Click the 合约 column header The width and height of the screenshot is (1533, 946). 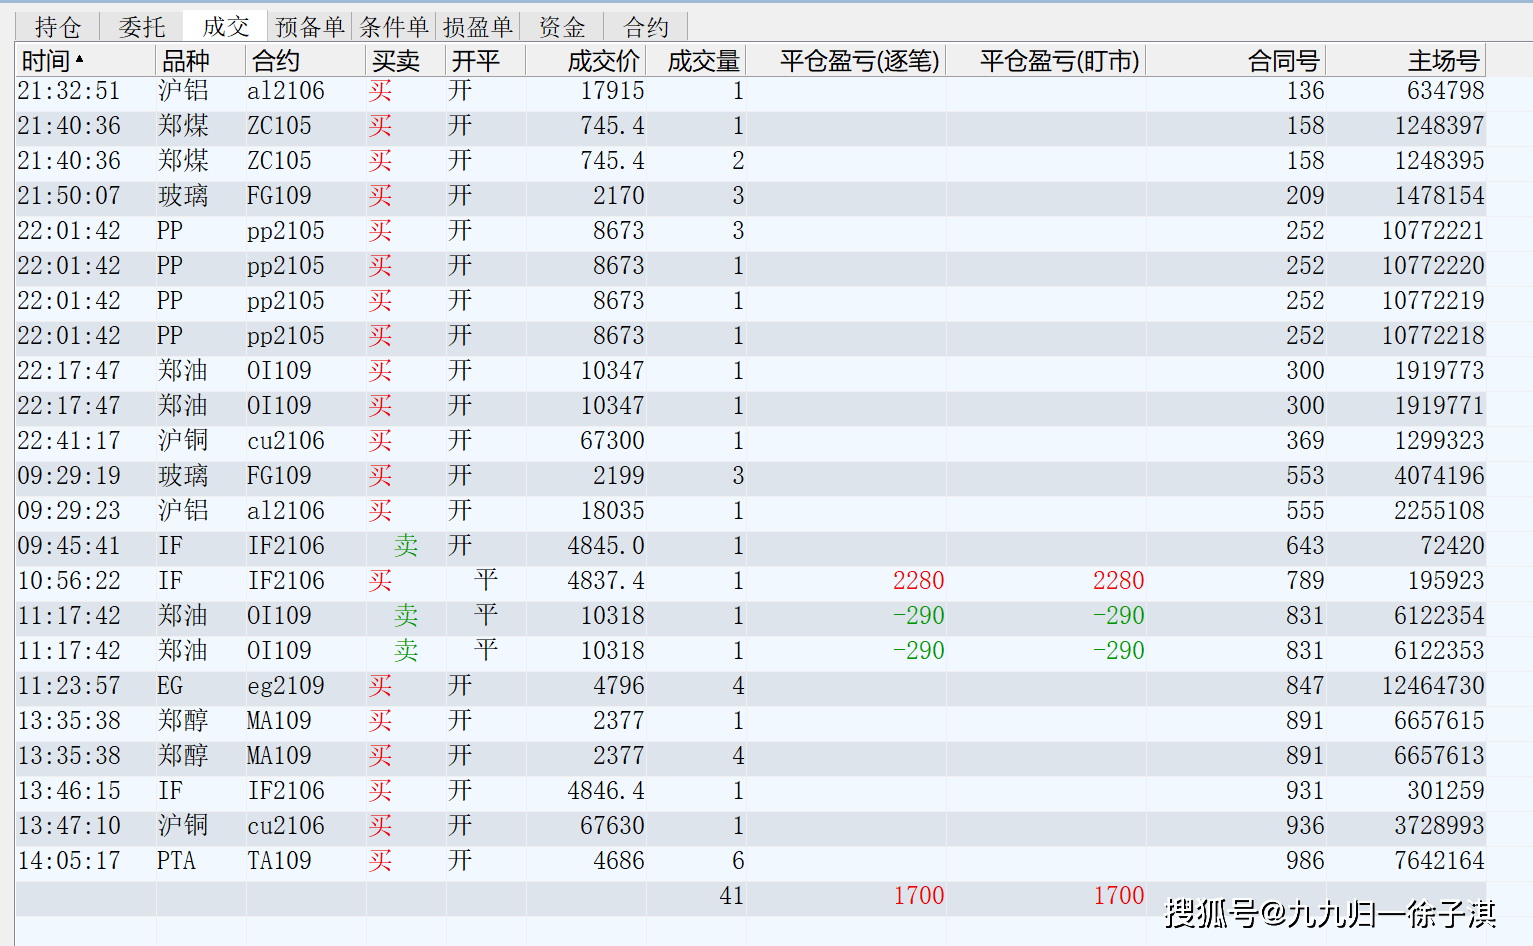306,61
